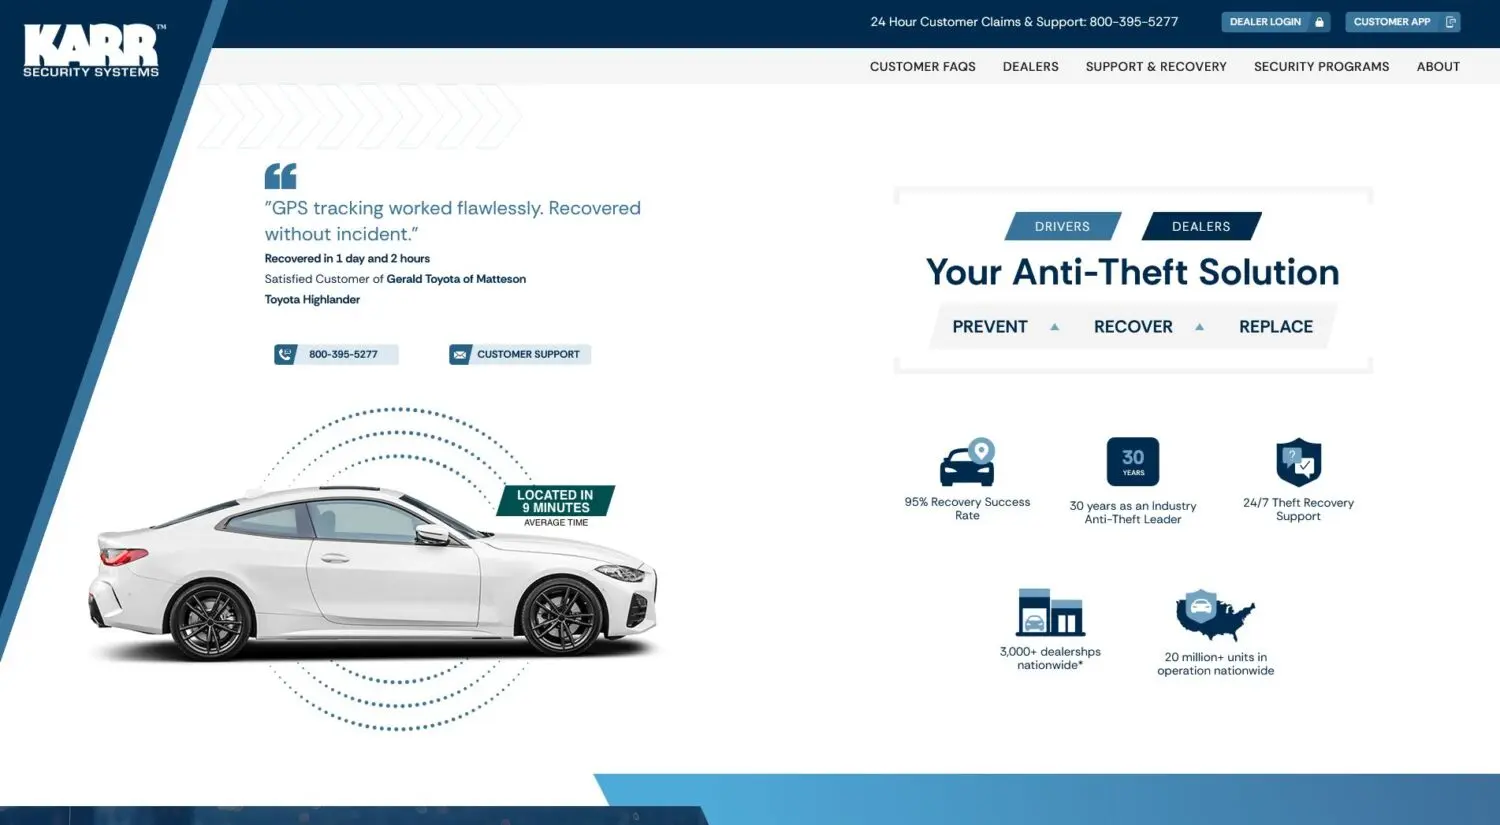Click the USA map with car icon
Screen dimensions: 1500x825
click(x=1215, y=615)
